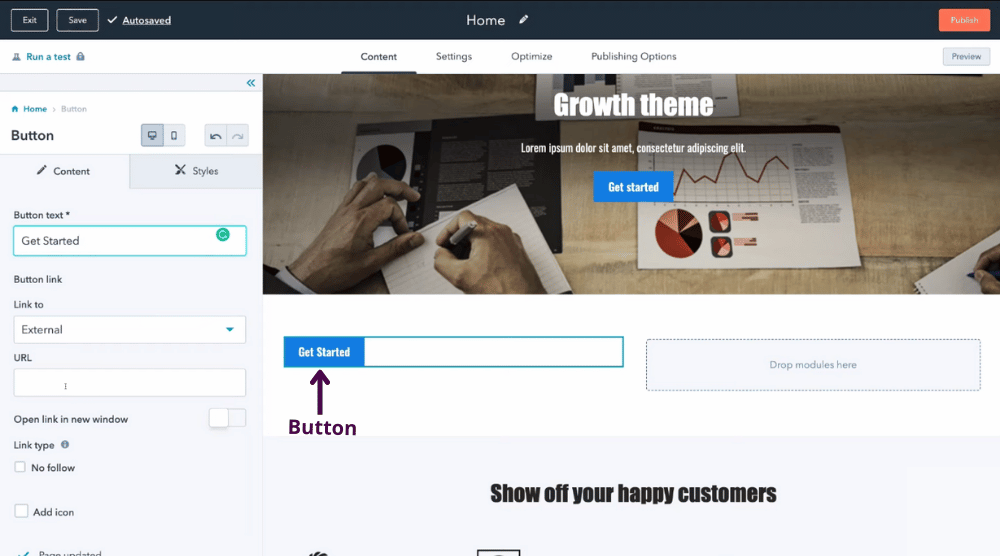
Task: Switch to desktop view icon
Action: pyautogui.click(x=152, y=135)
